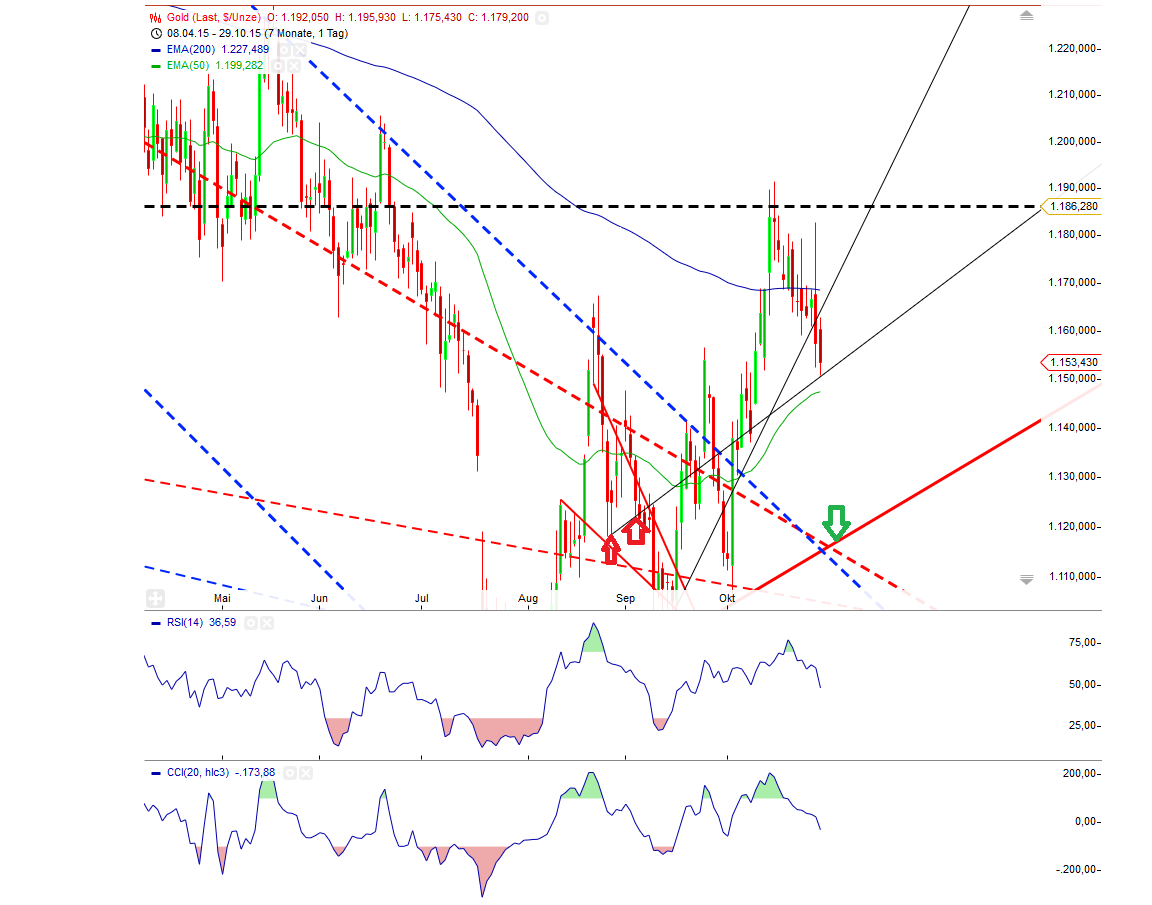The height and width of the screenshot is (905, 1152).
Task: Click the pan arrows icon at chart bottom-left
Action: coord(155,598)
